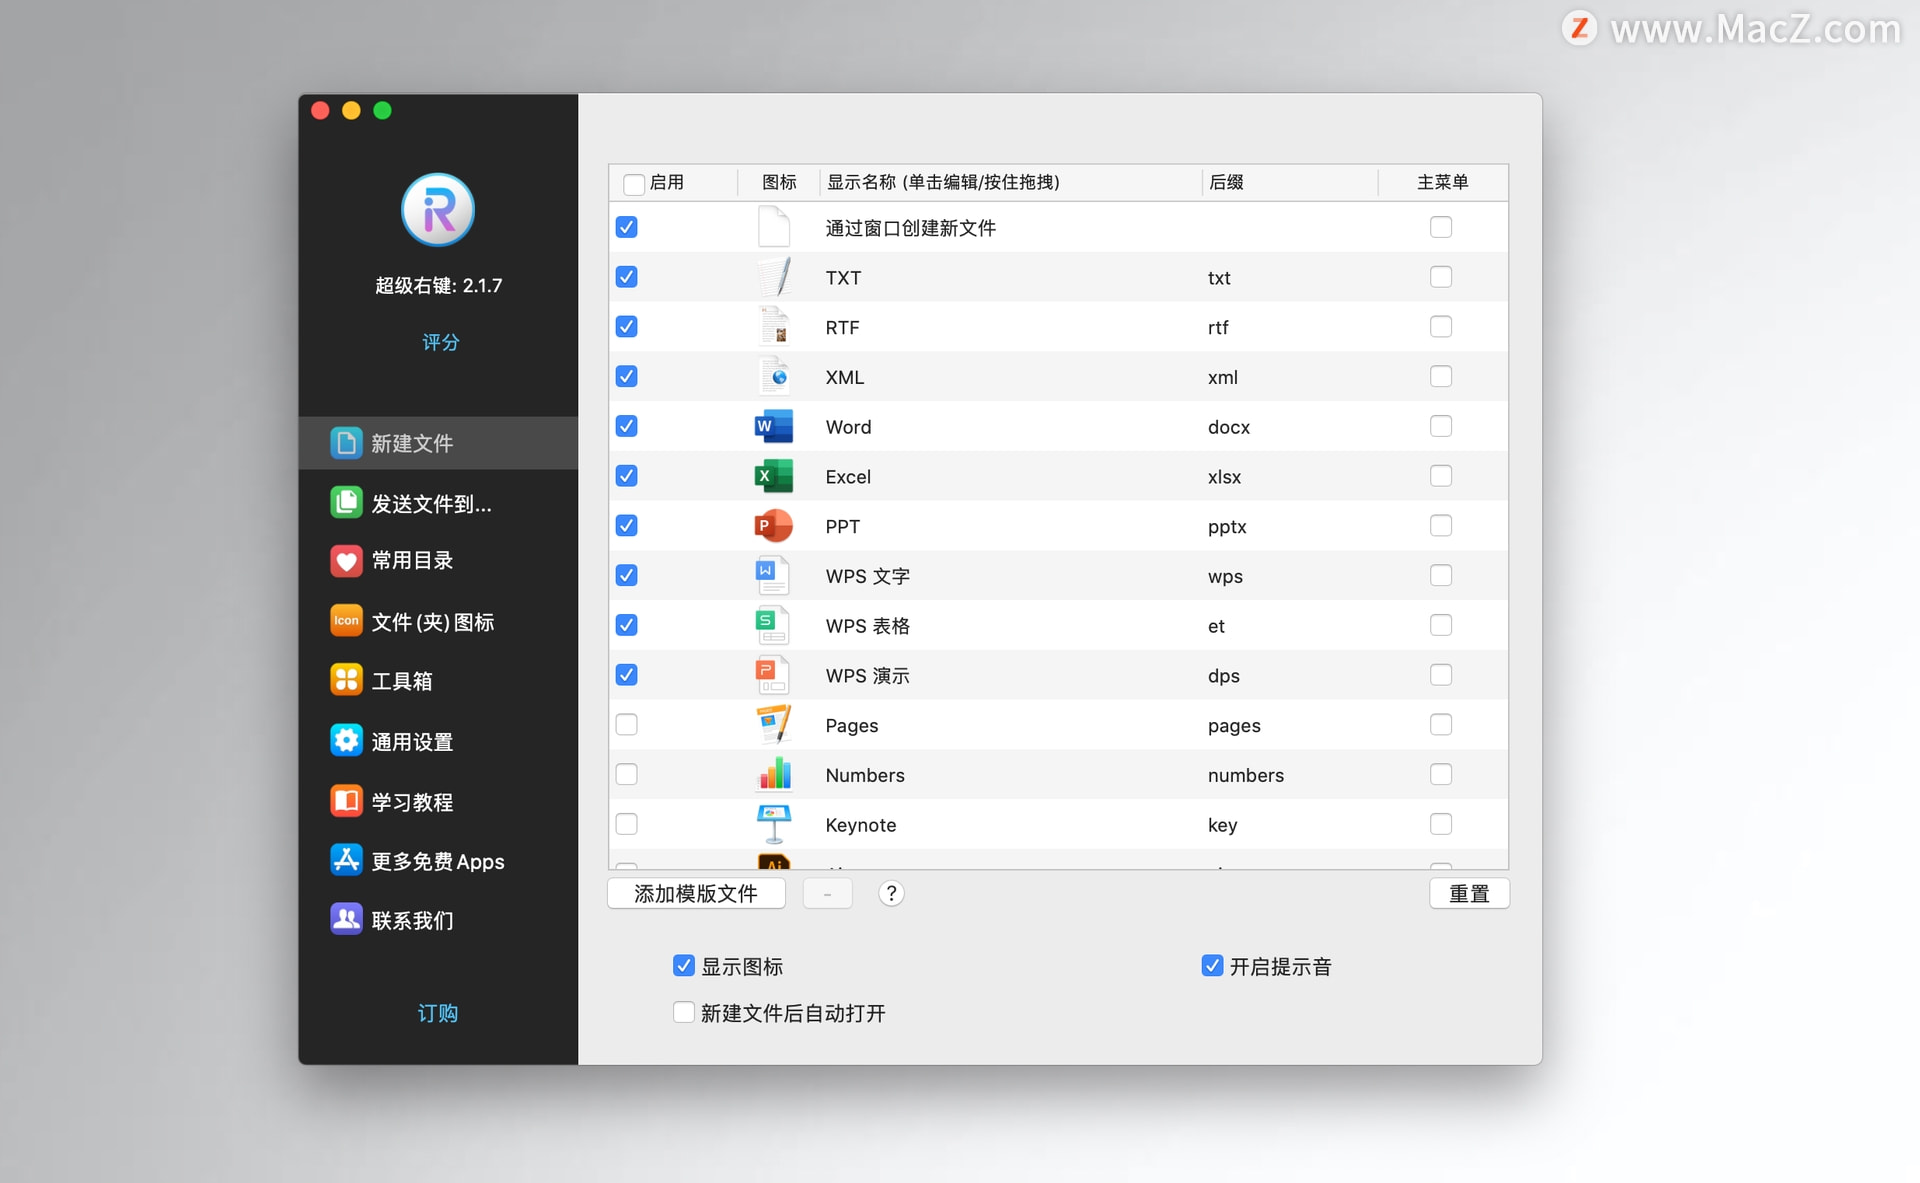Viewport: 1920px width, 1183px height.
Task: Open the 工具箱 panel
Action: [401, 680]
